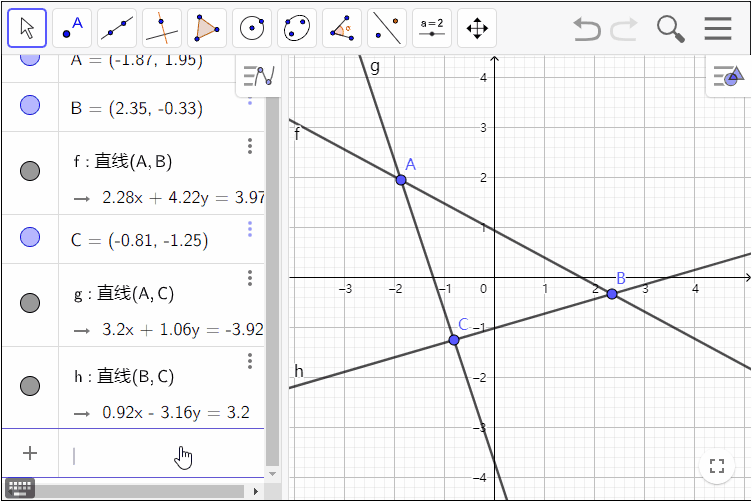752x502 pixels.
Task: Activate the Circle with center tool
Action: [x=252, y=28]
